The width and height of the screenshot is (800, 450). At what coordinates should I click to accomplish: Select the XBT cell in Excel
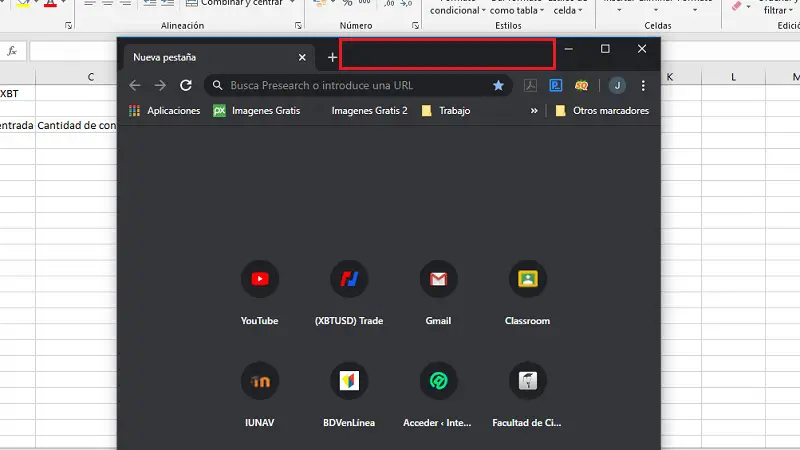pos(17,93)
